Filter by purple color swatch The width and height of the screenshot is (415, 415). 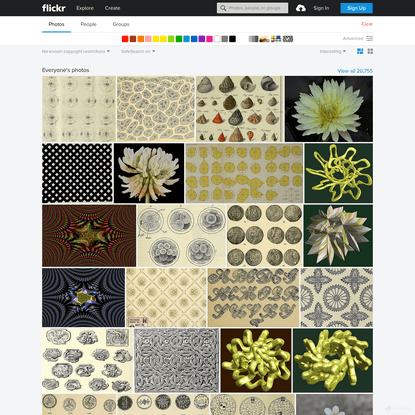202,39
